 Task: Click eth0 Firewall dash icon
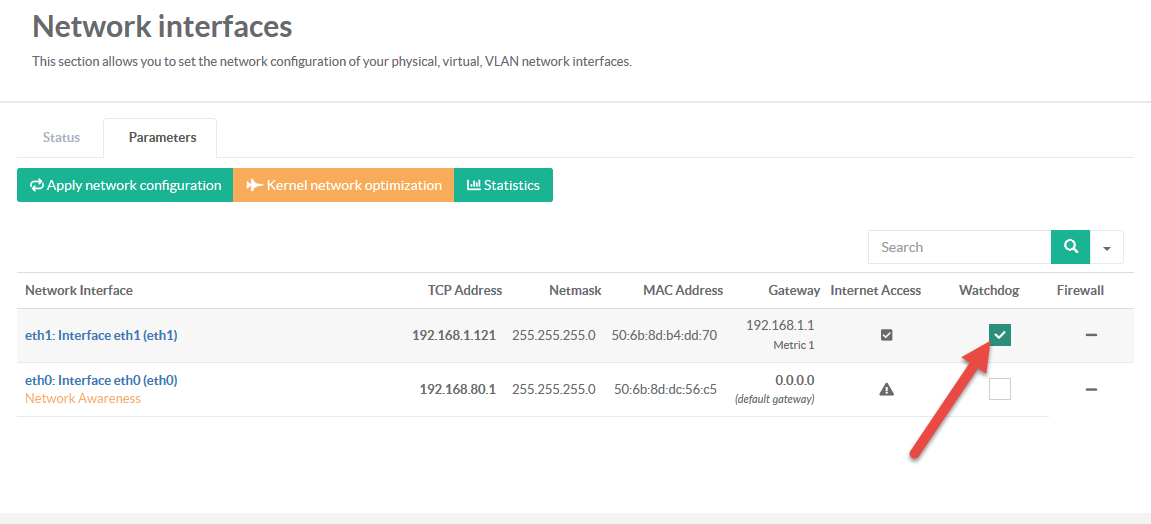[1091, 389]
